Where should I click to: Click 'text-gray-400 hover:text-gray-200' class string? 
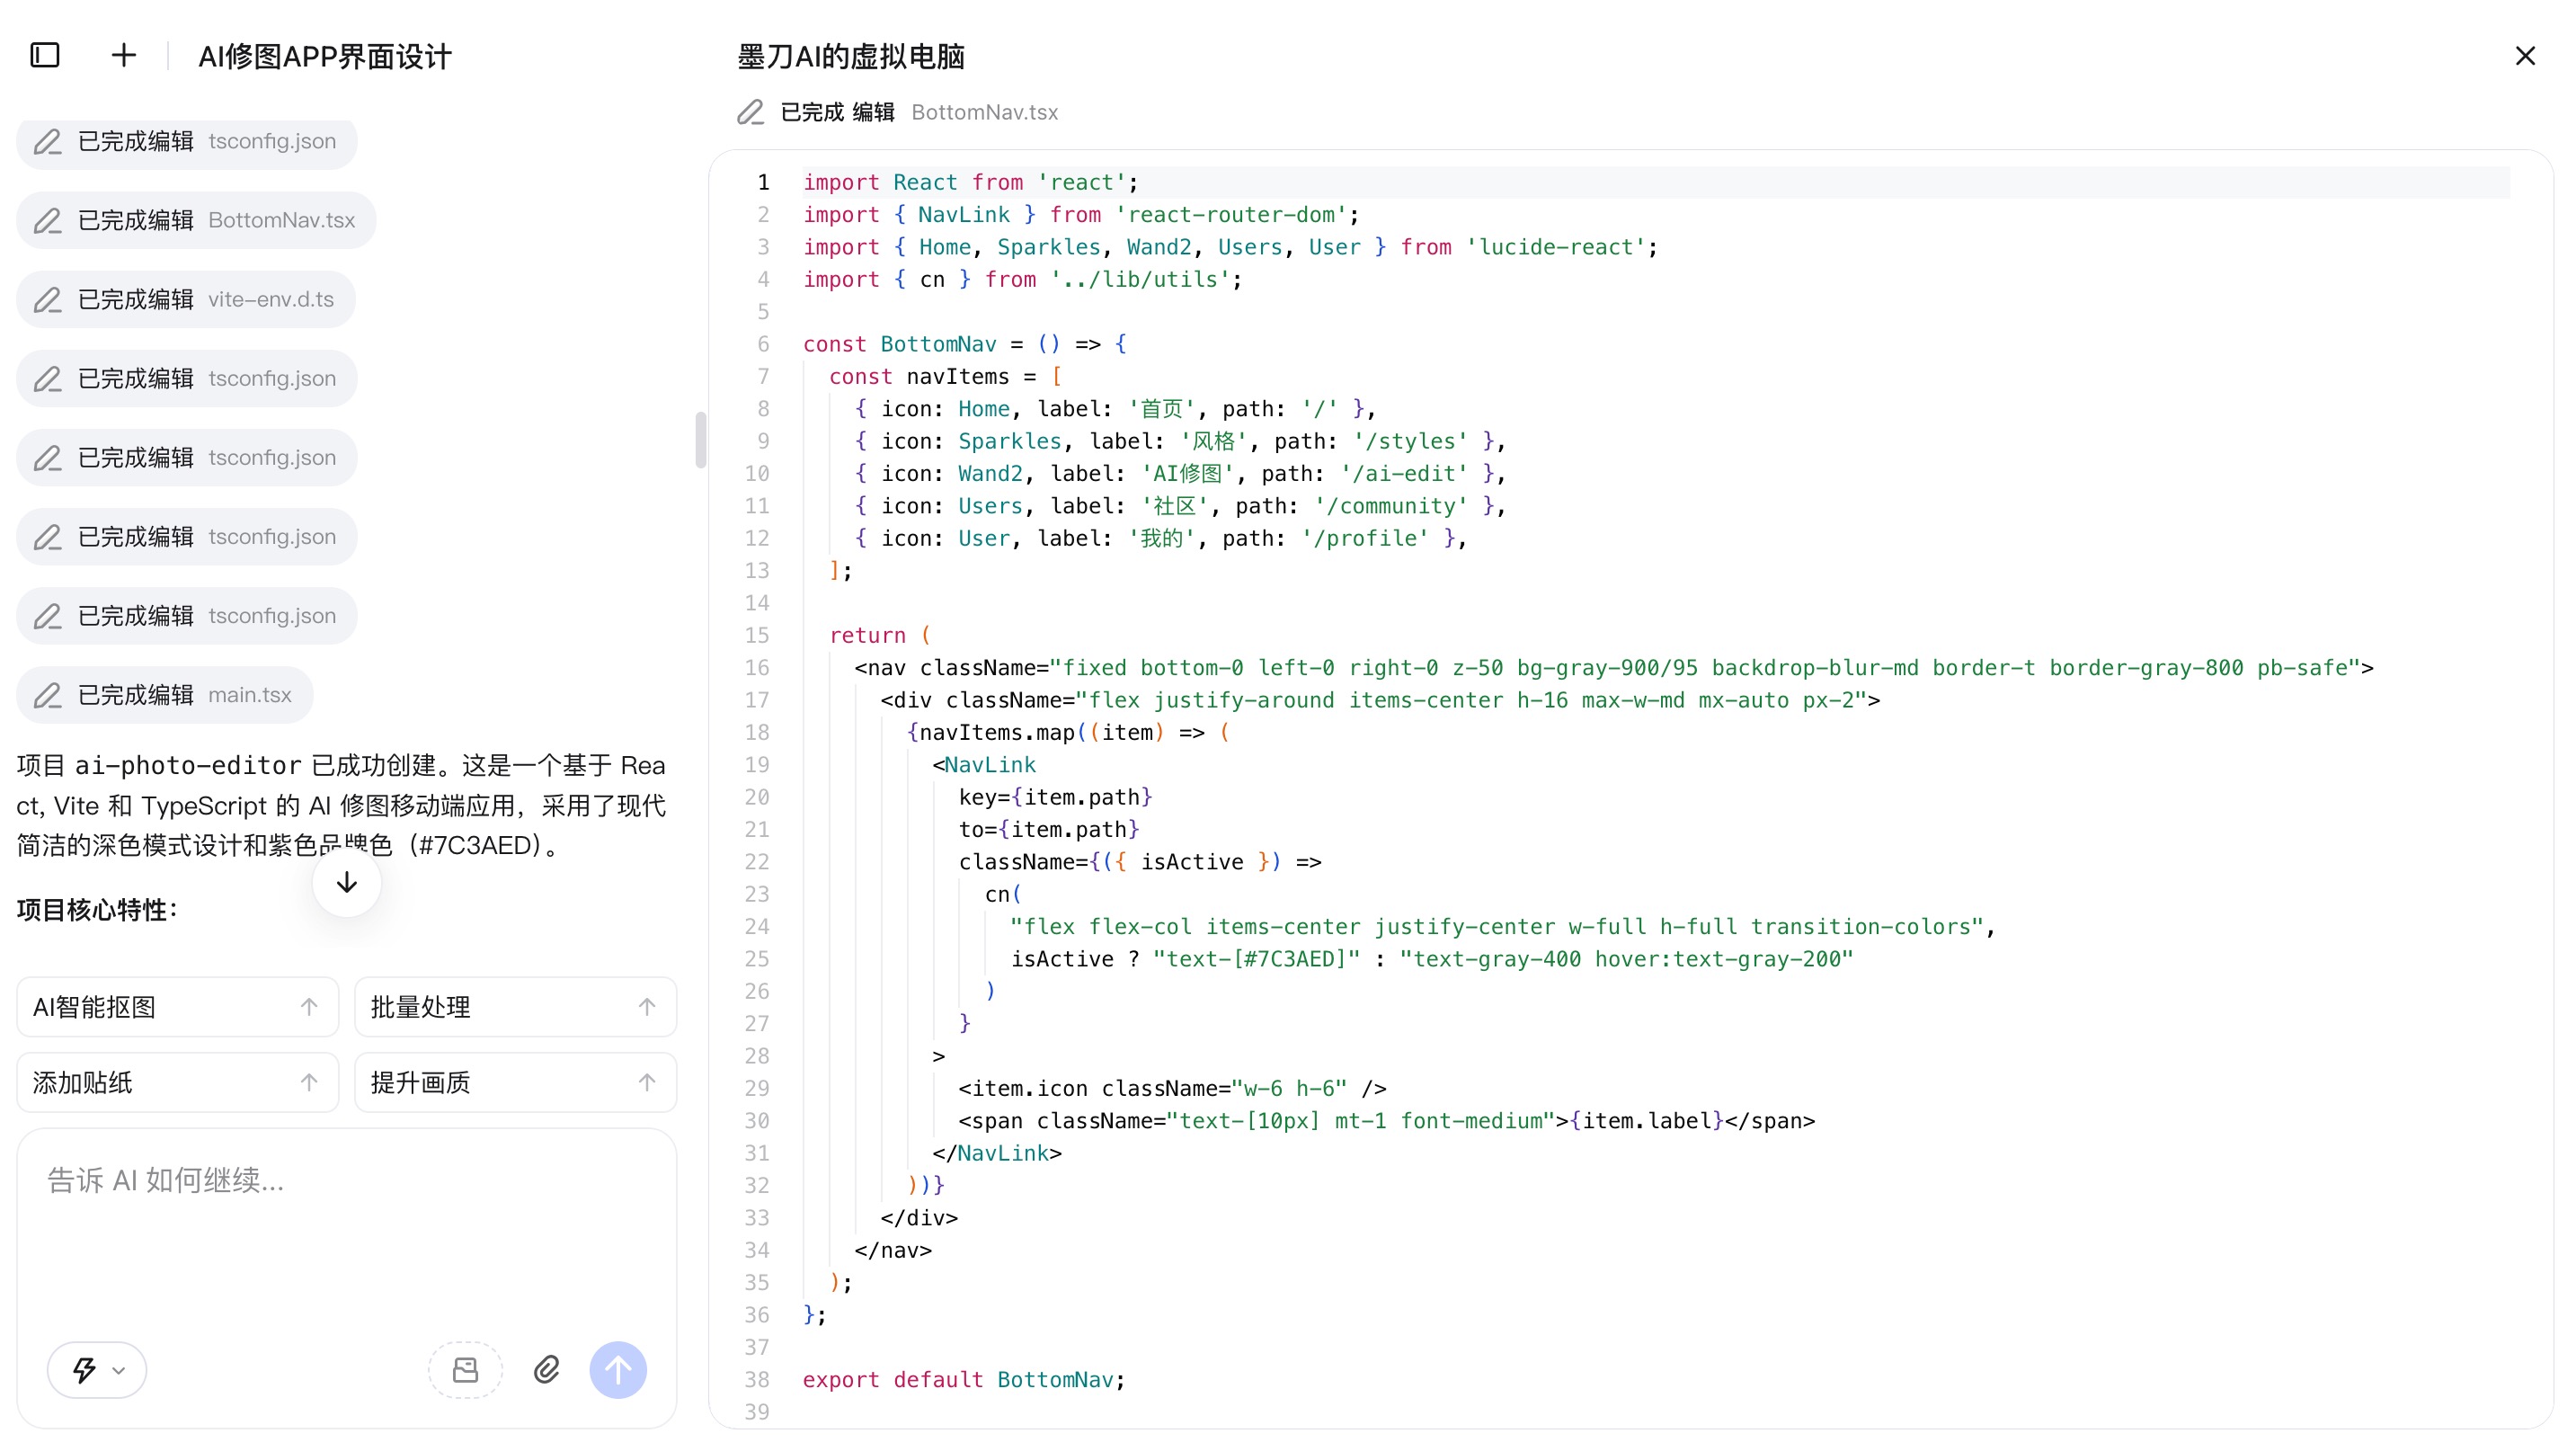tap(1626, 959)
